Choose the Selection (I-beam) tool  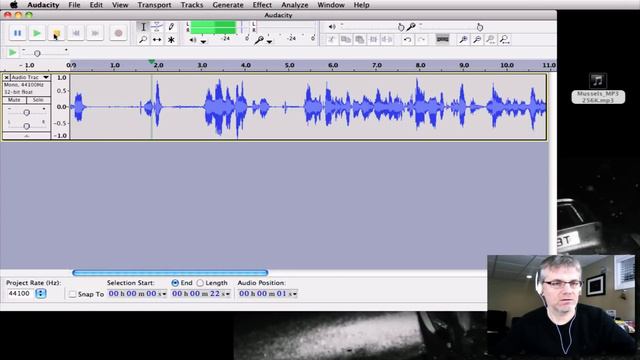click(143, 27)
